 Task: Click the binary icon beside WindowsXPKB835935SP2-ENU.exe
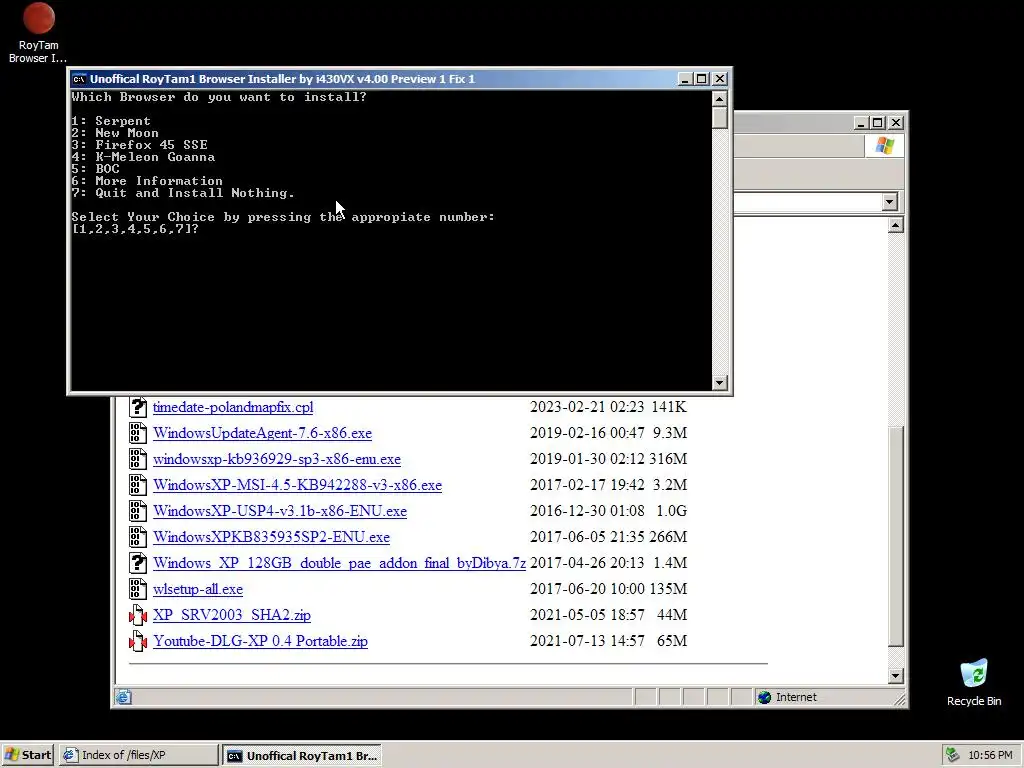tap(138, 537)
